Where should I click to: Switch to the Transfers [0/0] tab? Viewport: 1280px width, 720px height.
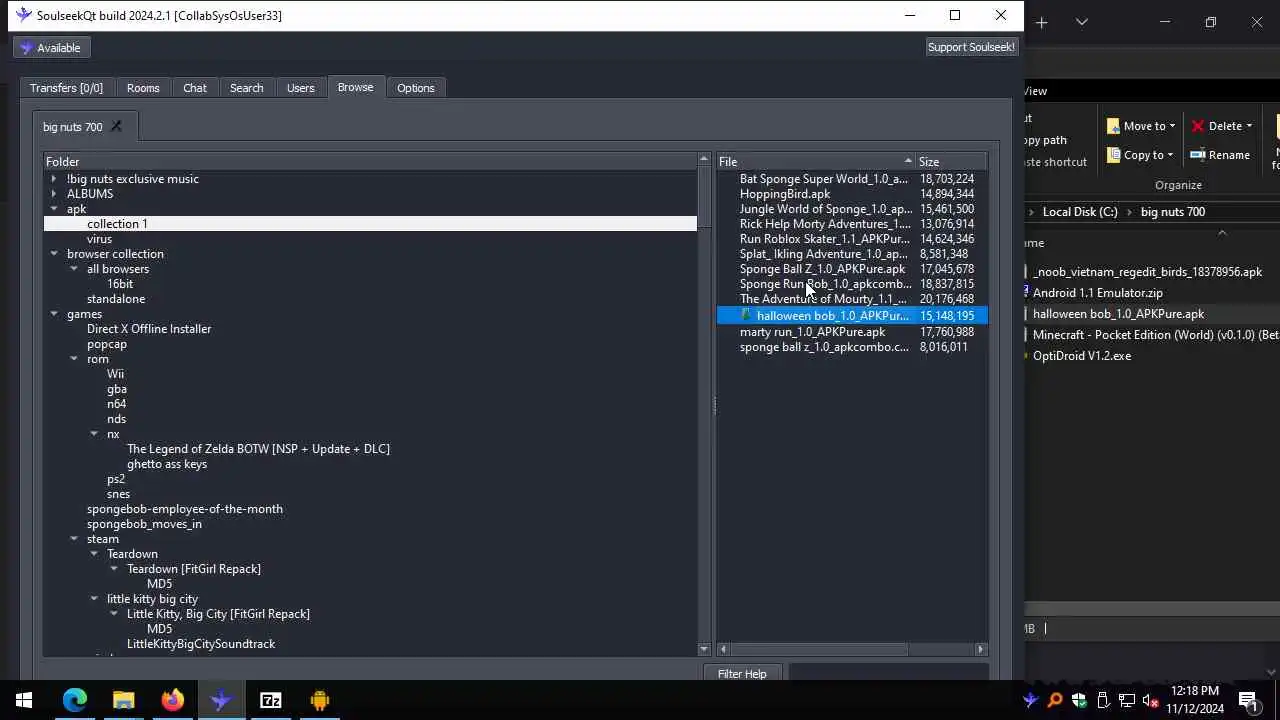[66, 88]
